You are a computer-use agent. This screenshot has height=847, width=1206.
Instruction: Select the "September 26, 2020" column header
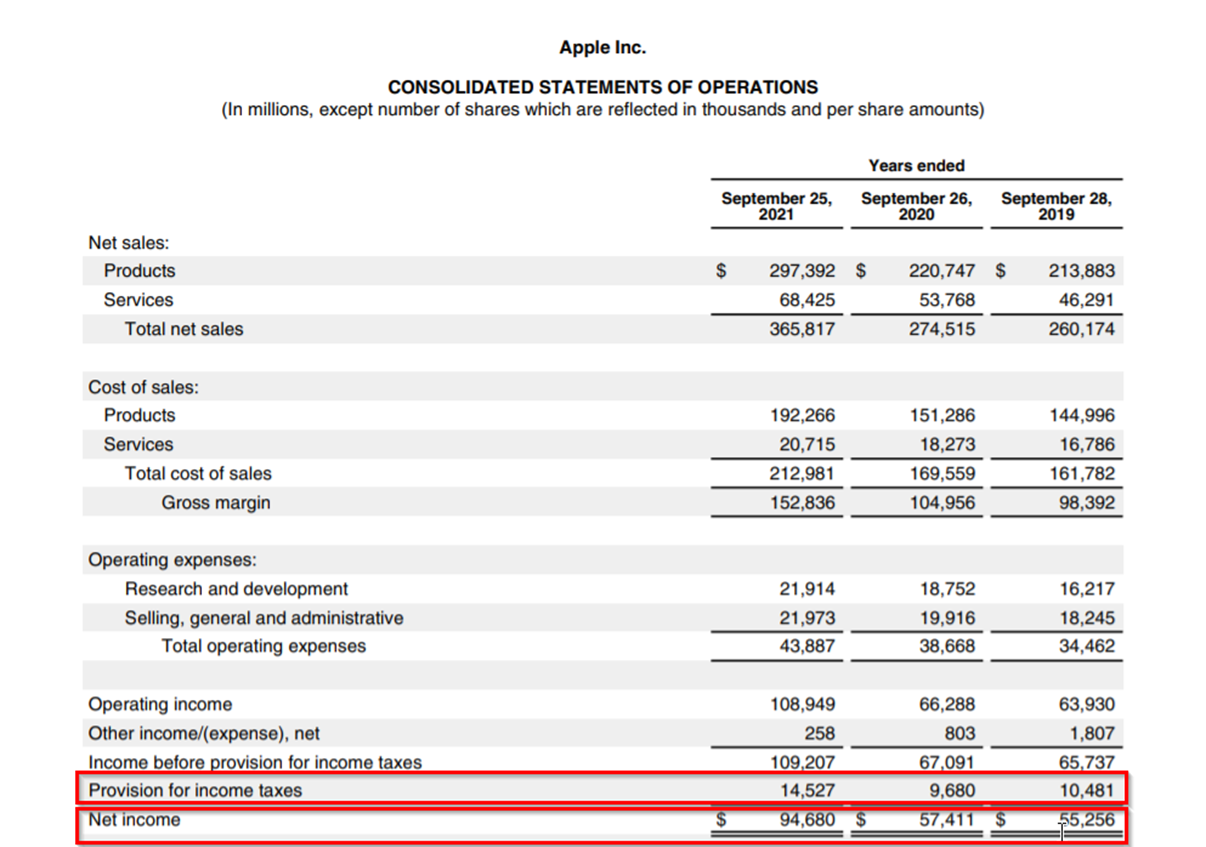[917, 206]
